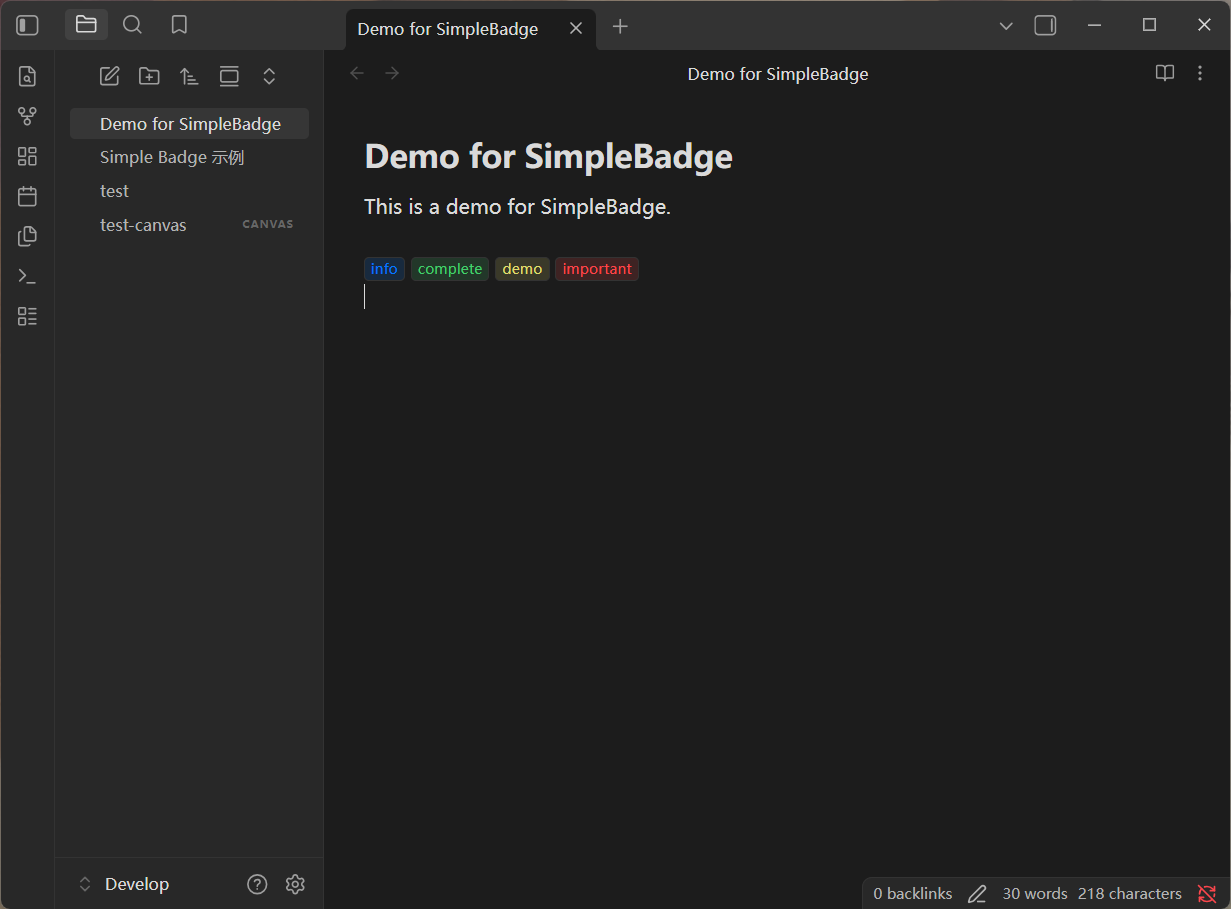Click 30 words count in status bar
Screen dimensions: 1231x909
(x=1035, y=894)
